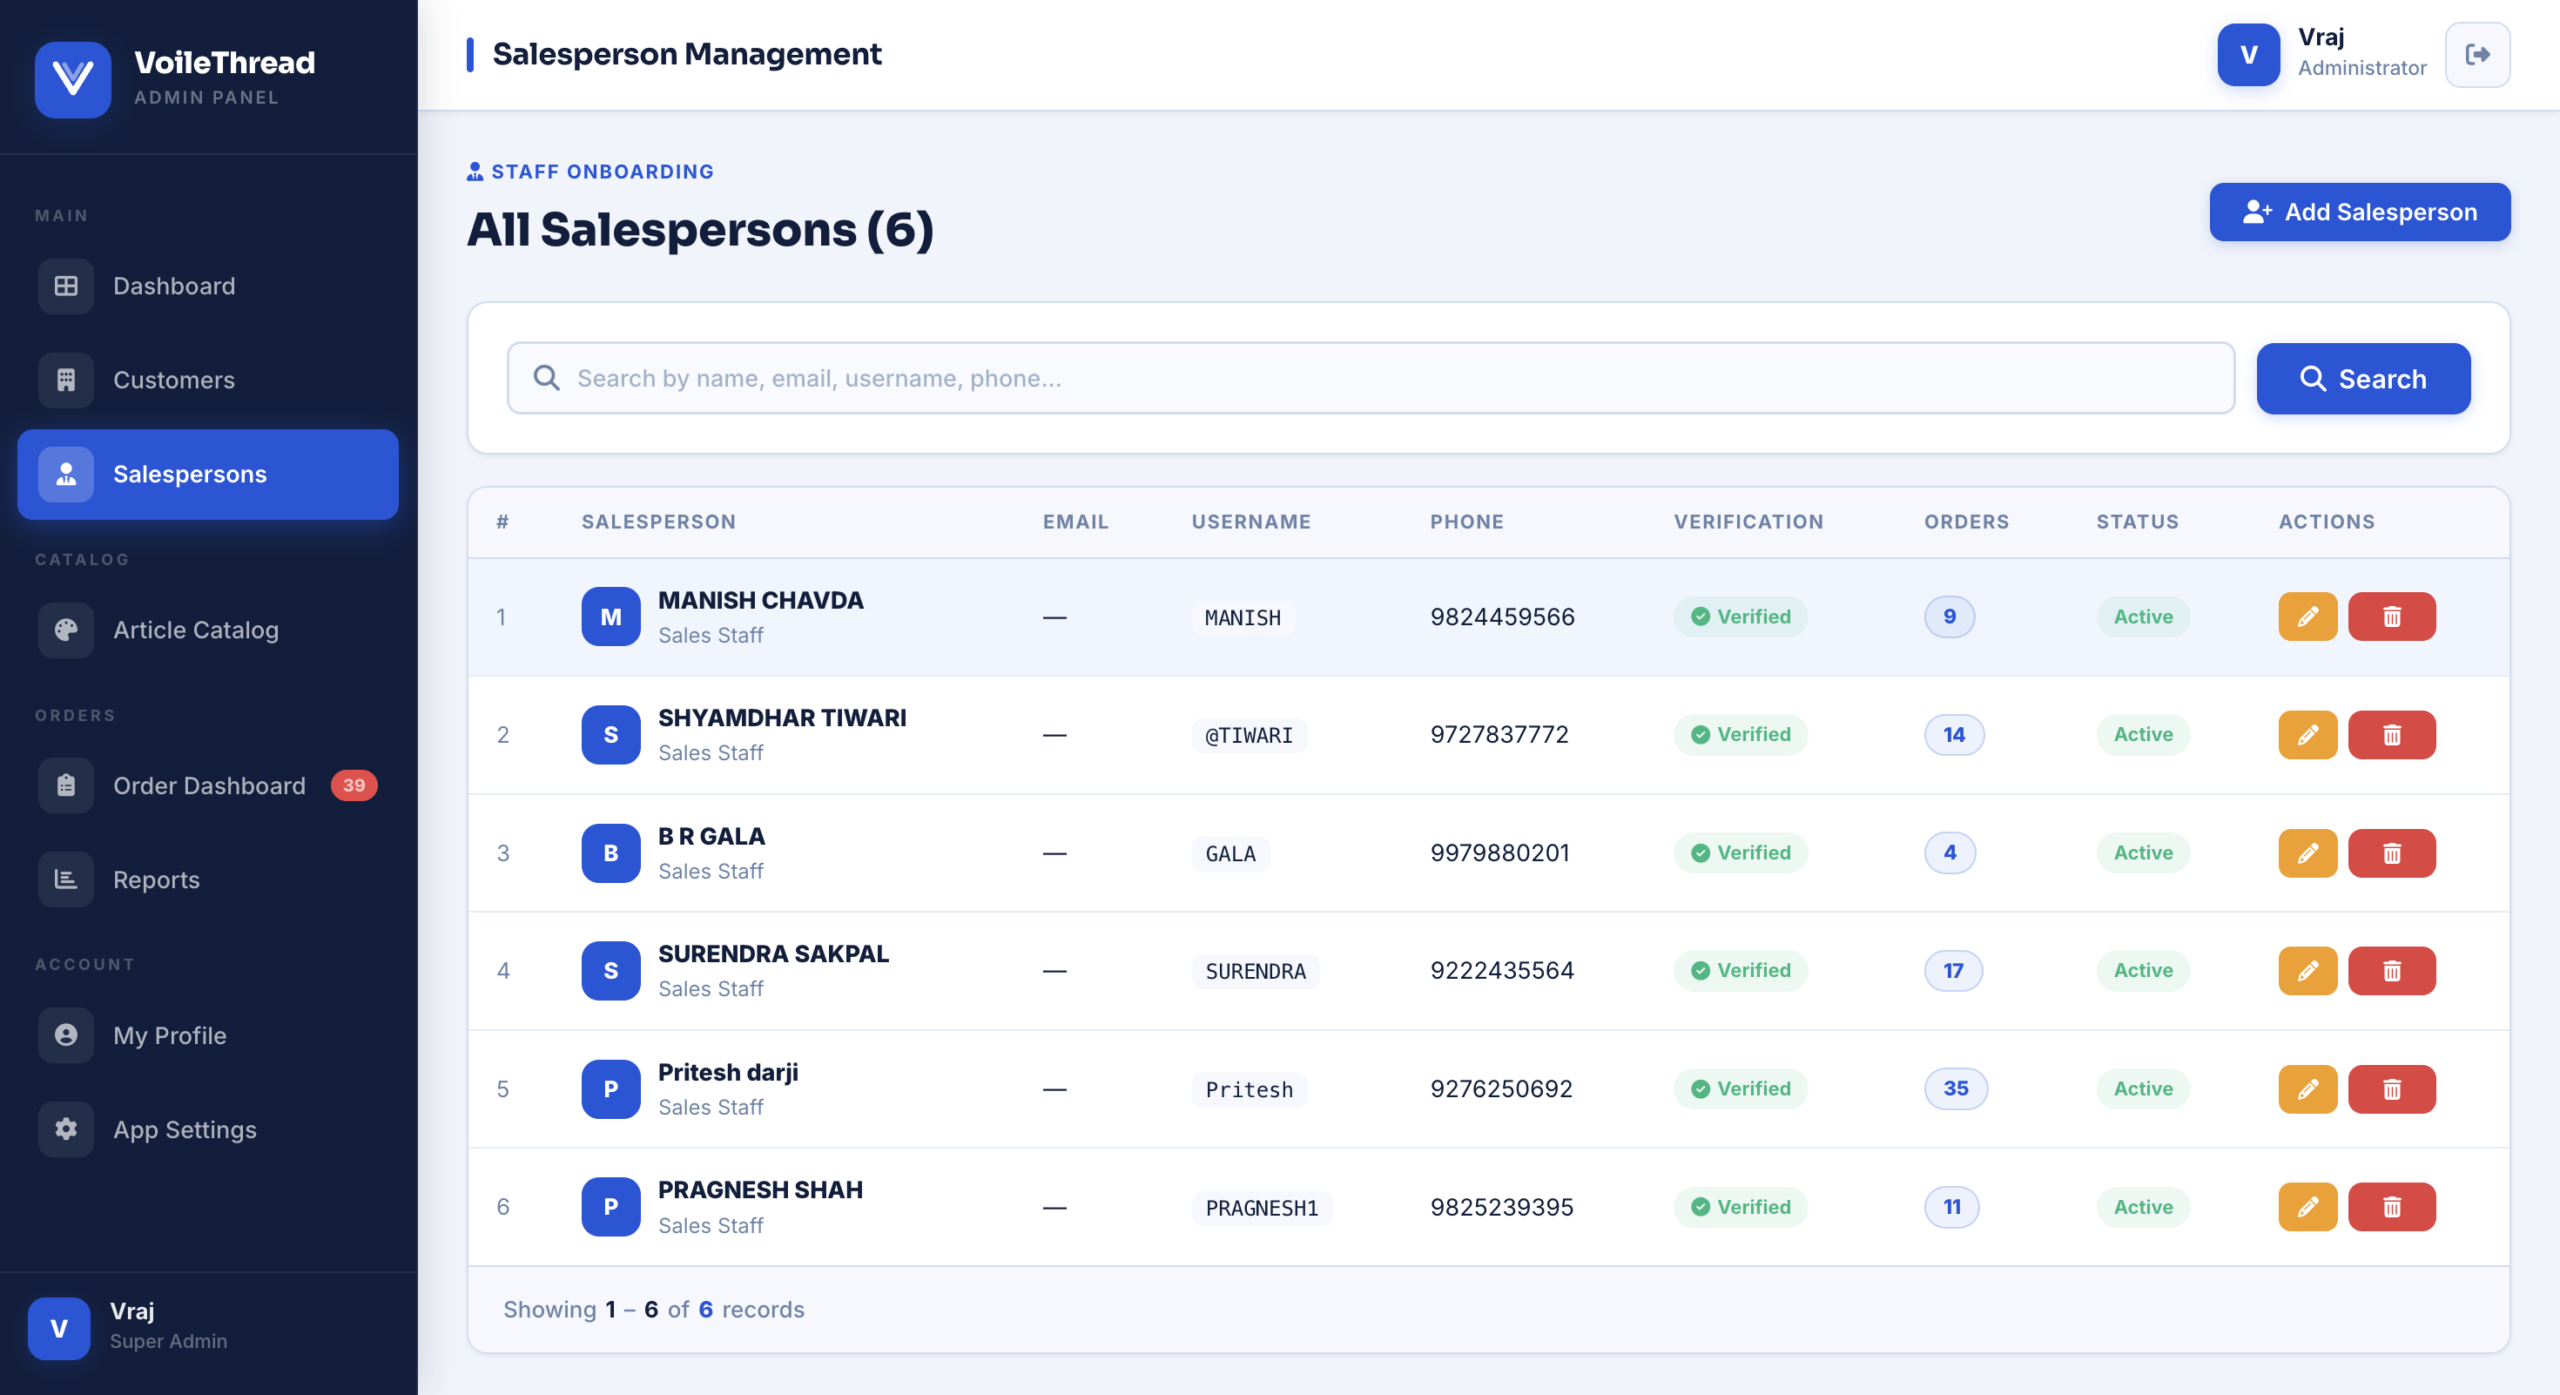The image size is (2560, 1395).
Task: Delete SHYAMDHAR TIWARI using the trash icon
Action: 2391,735
